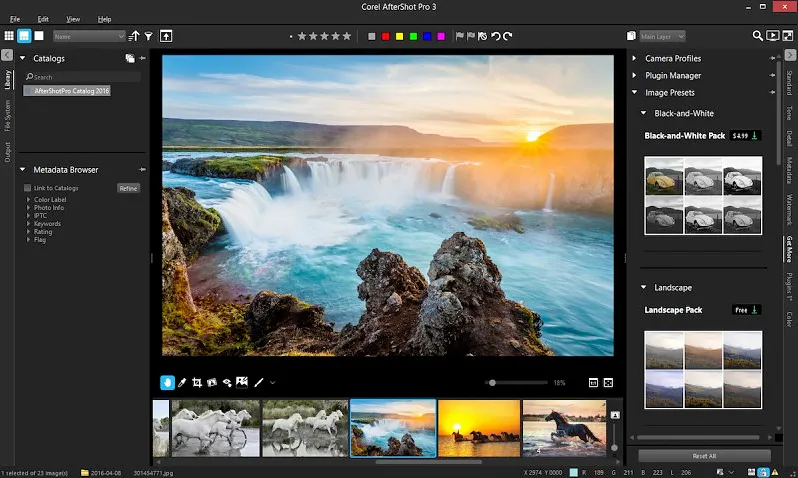Enable the Link to Catalogs checkbox

(x=27, y=188)
